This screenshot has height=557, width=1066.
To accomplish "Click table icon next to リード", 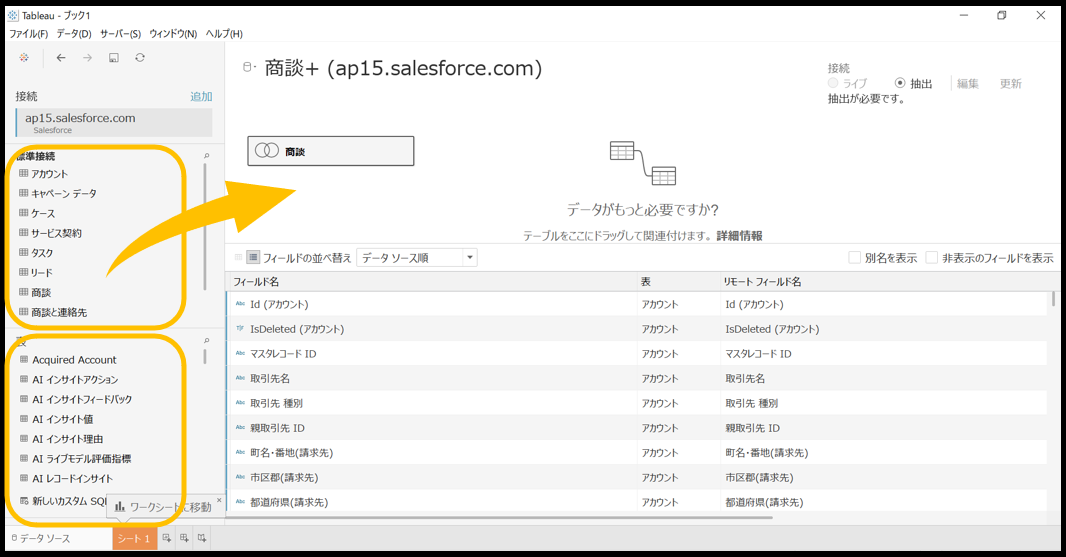I will point(24,272).
